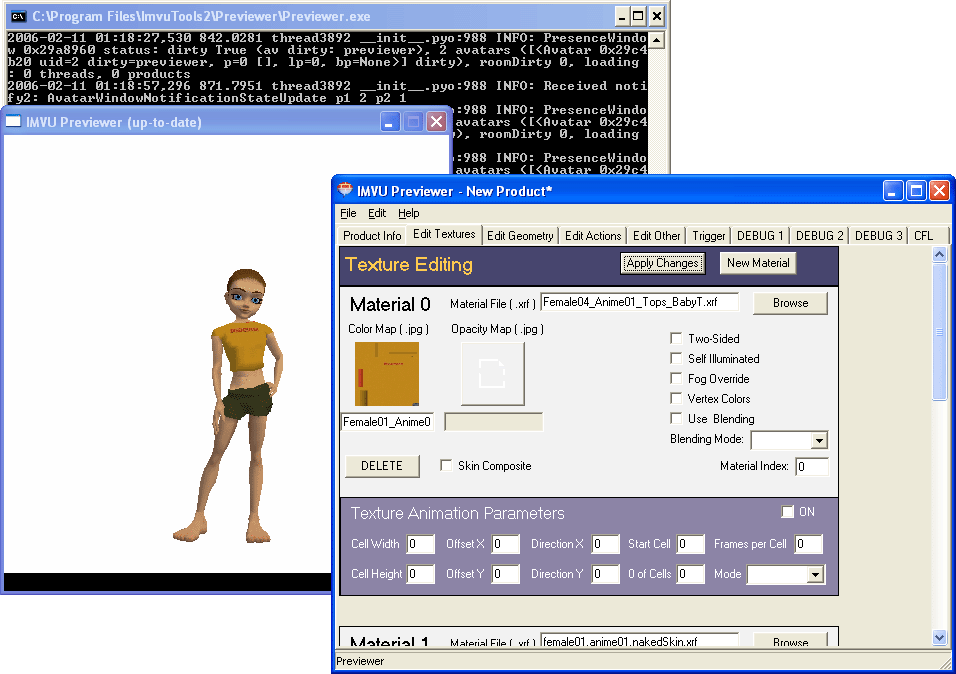Click the texture panel vertical scrollbar thumb
This screenshot has height=674, width=956.
click(940, 332)
